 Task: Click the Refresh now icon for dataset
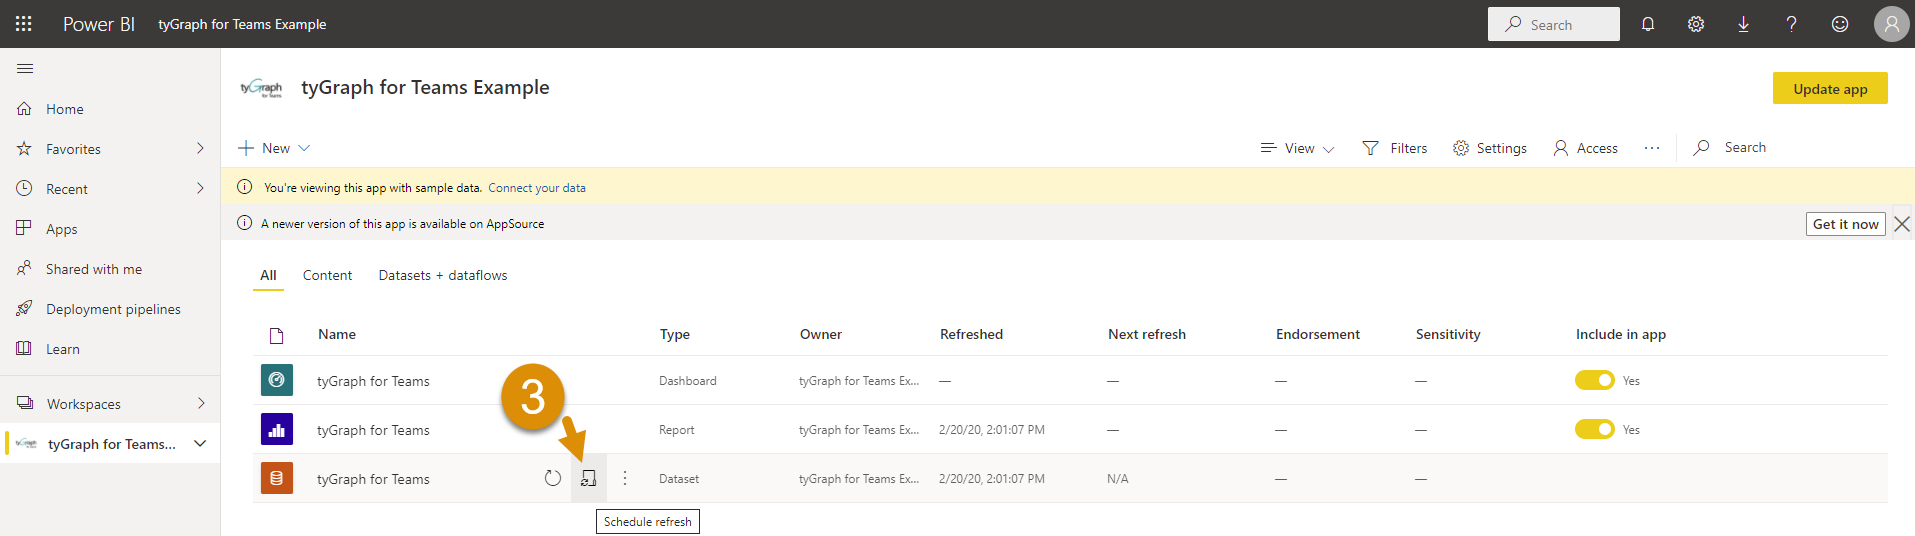553,478
